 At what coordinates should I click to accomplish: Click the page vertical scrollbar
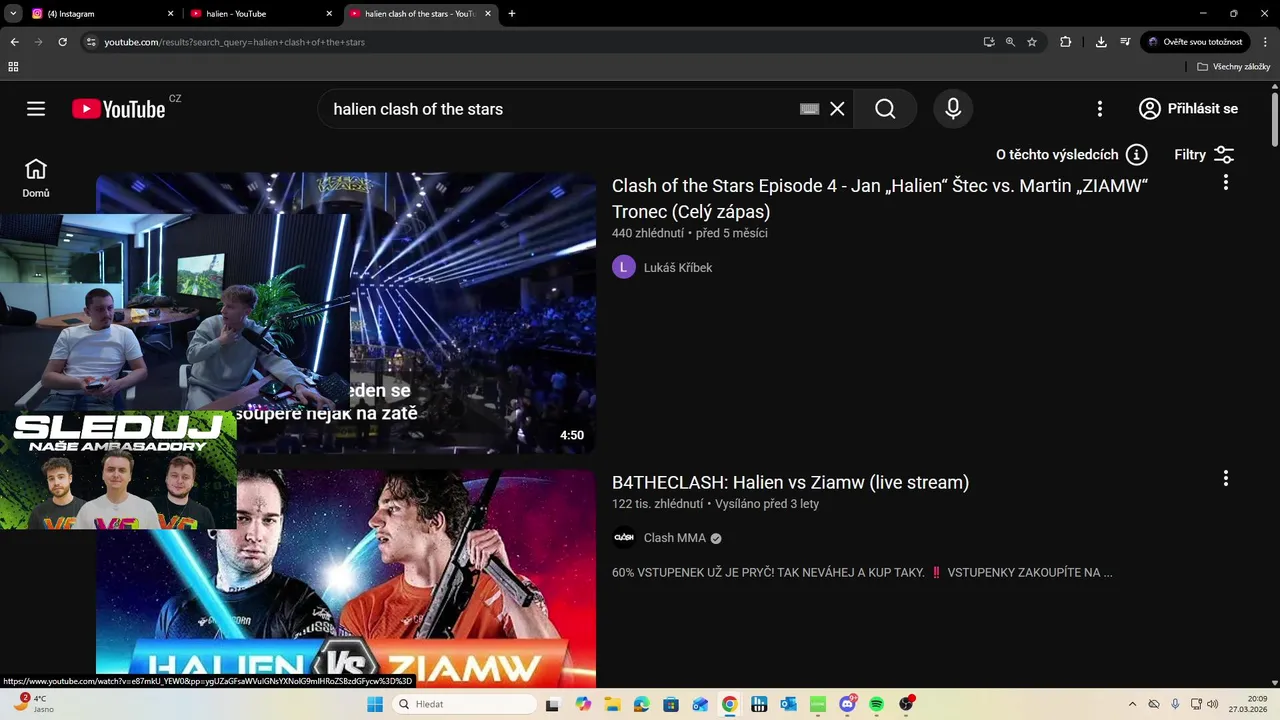[1275, 120]
